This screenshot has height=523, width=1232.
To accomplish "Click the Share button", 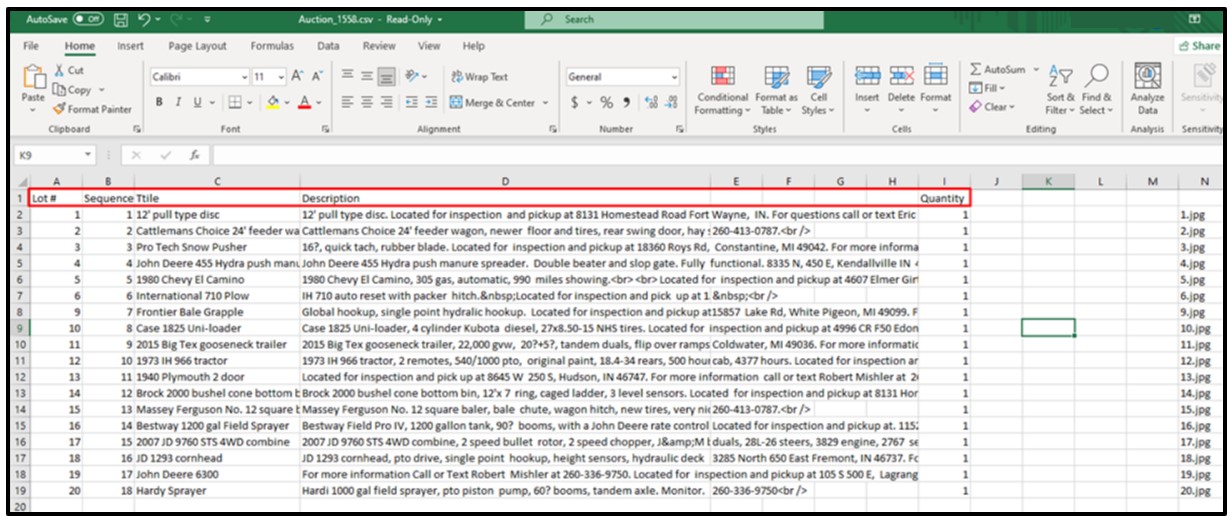I will 1200,46.
